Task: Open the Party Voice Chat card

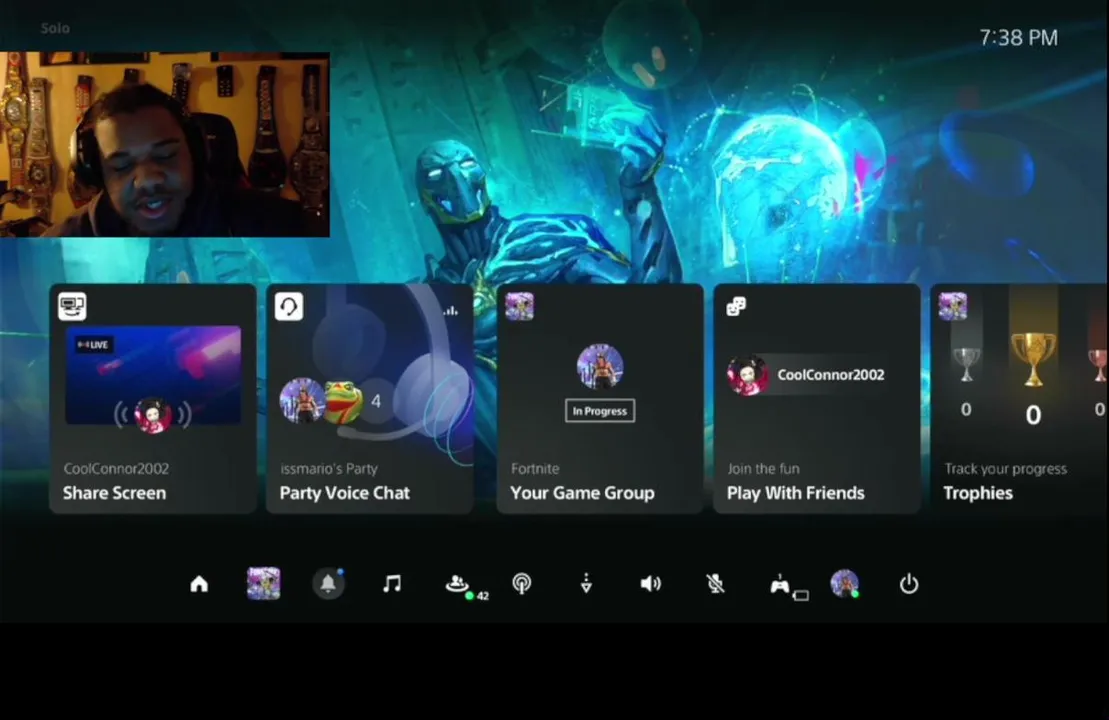Action: (x=369, y=399)
